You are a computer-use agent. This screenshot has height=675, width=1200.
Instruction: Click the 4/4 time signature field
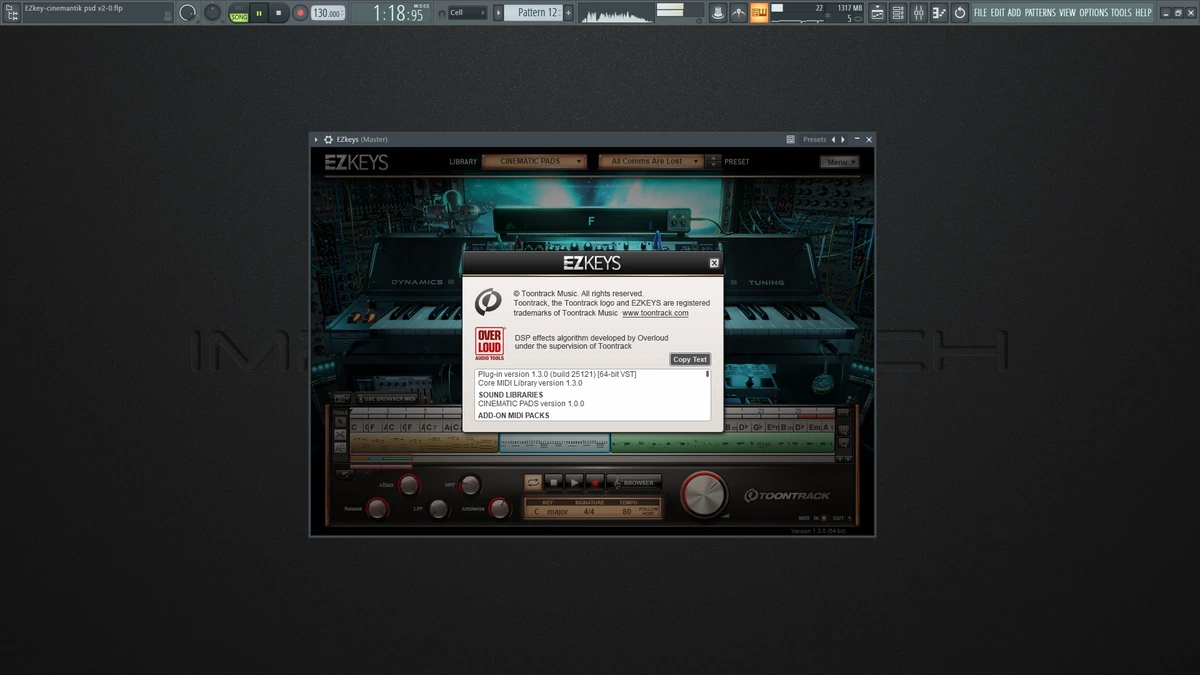pos(589,511)
